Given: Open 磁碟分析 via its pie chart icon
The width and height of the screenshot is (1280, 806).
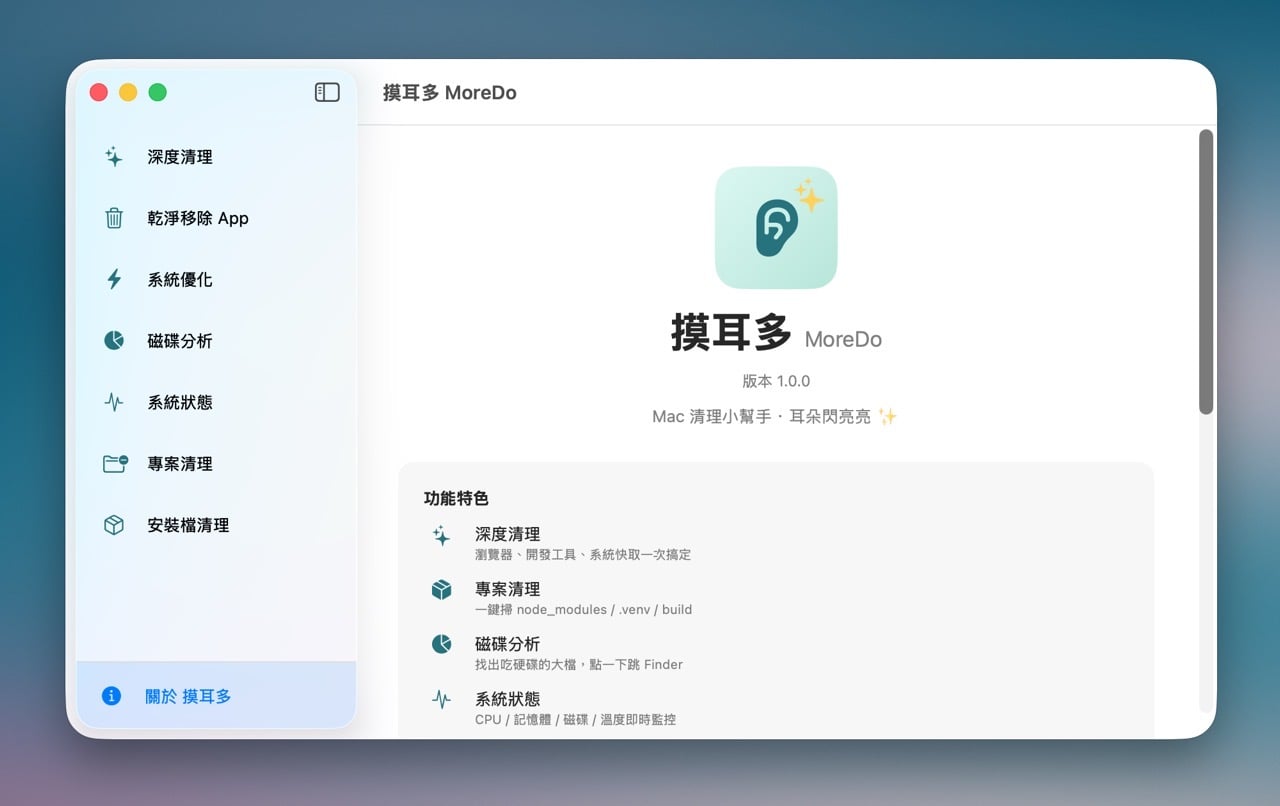Looking at the screenshot, I should coord(113,340).
